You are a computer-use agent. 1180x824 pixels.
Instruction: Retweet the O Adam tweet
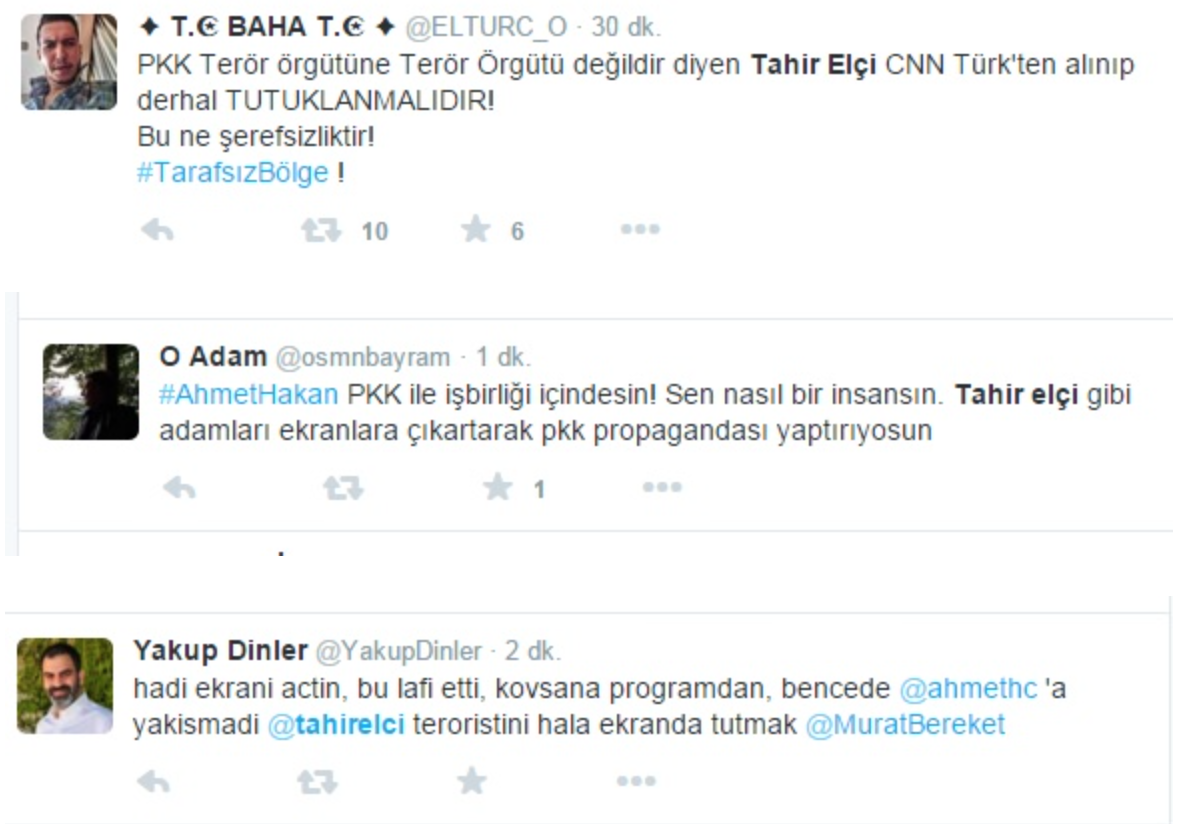[x=343, y=488]
